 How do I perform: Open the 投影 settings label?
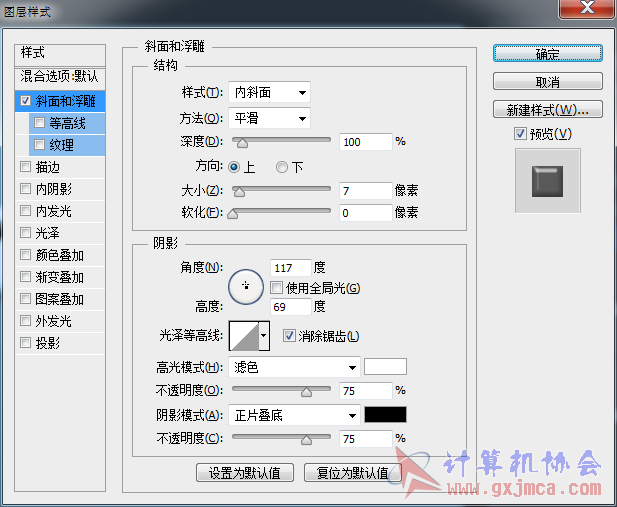click(48, 343)
